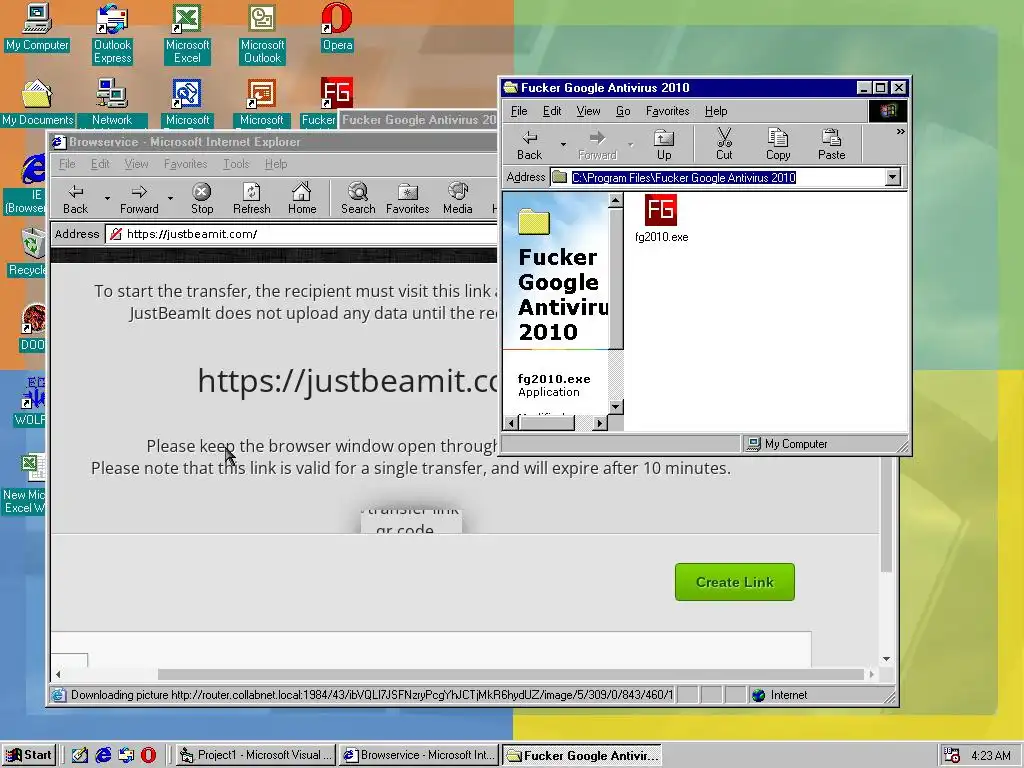Screen dimensions: 1024x768
Task: Click scroll right arrow in explorer left pane
Action: pyautogui.click(x=600, y=423)
